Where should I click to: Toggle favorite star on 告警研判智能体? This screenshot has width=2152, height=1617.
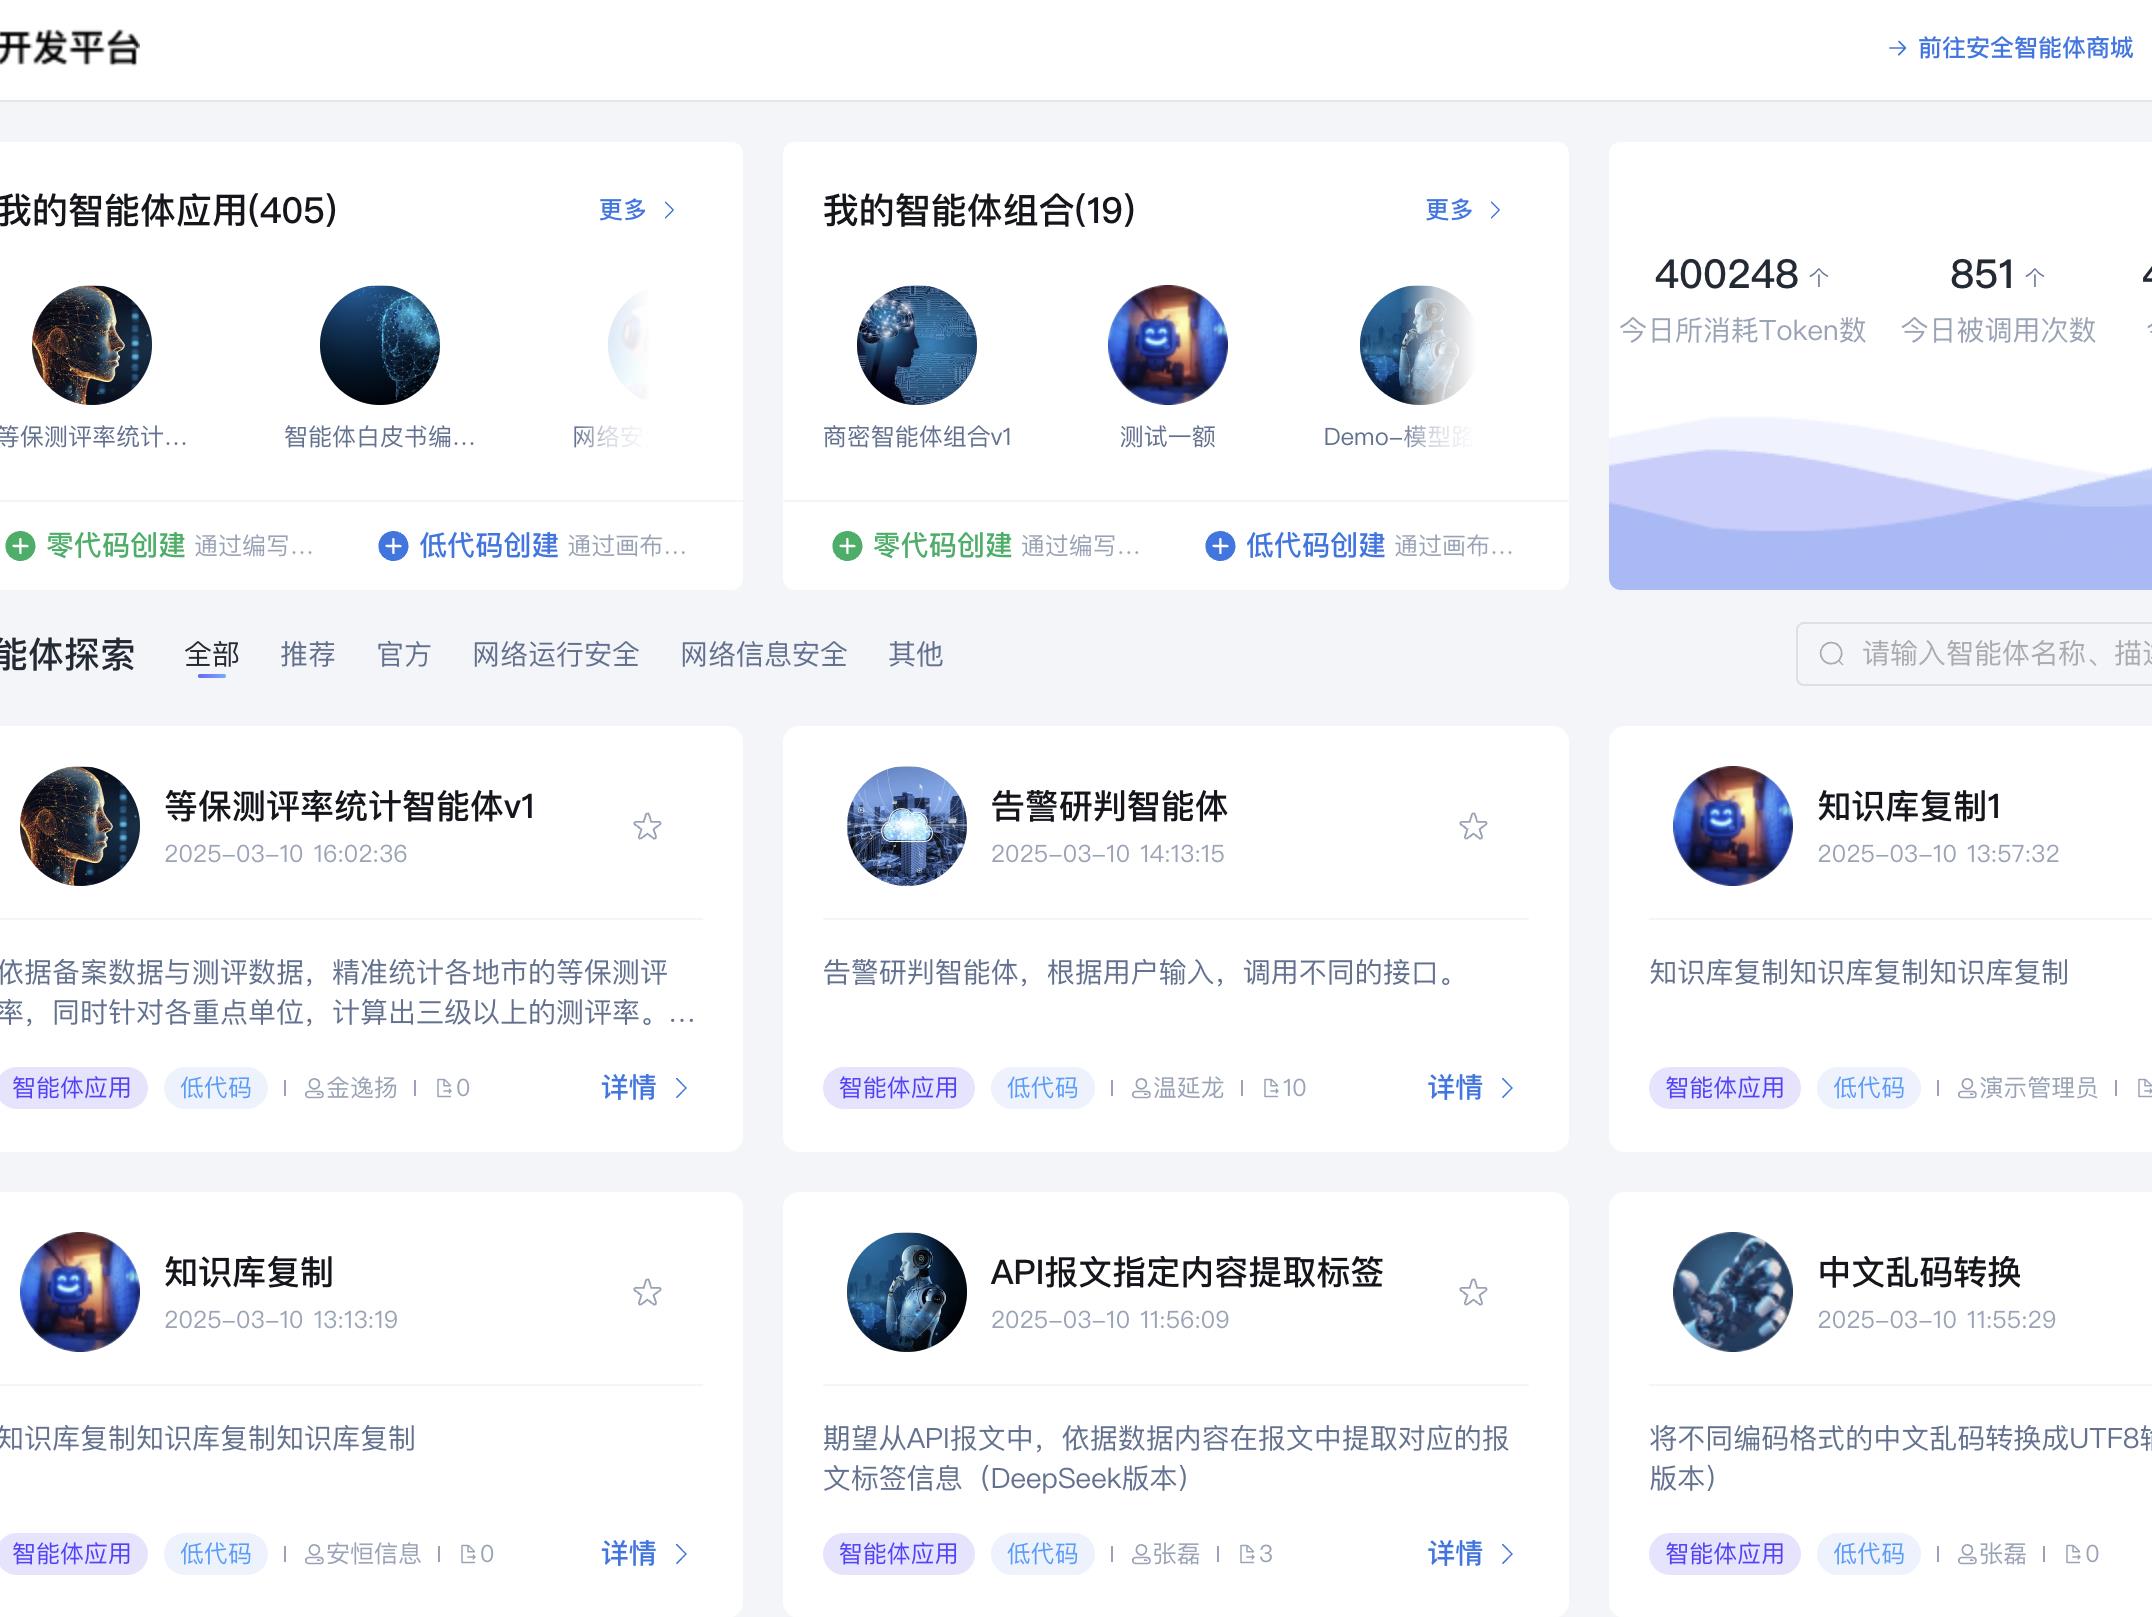pyautogui.click(x=1473, y=827)
